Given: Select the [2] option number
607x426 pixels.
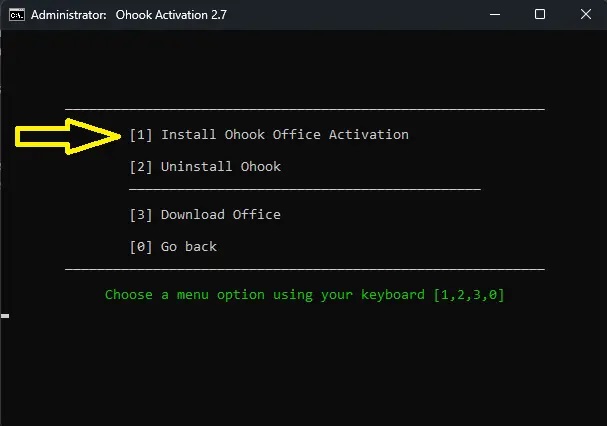Looking at the screenshot, I should point(141,167).
